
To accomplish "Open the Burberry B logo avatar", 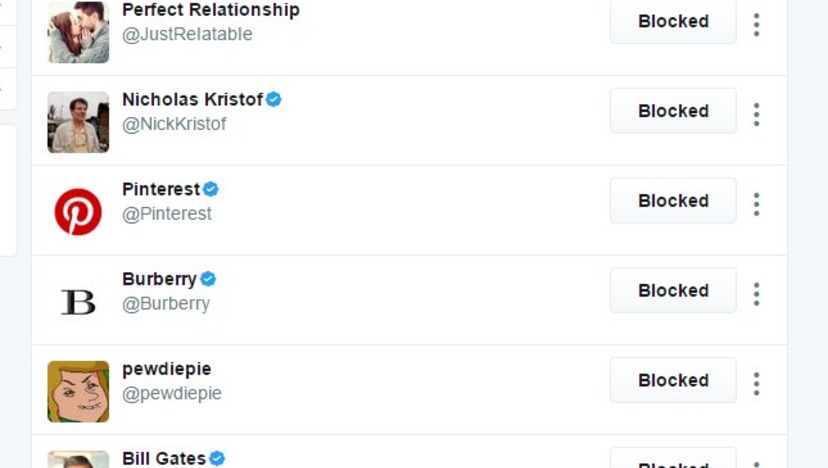I will (x=78, y=302).
